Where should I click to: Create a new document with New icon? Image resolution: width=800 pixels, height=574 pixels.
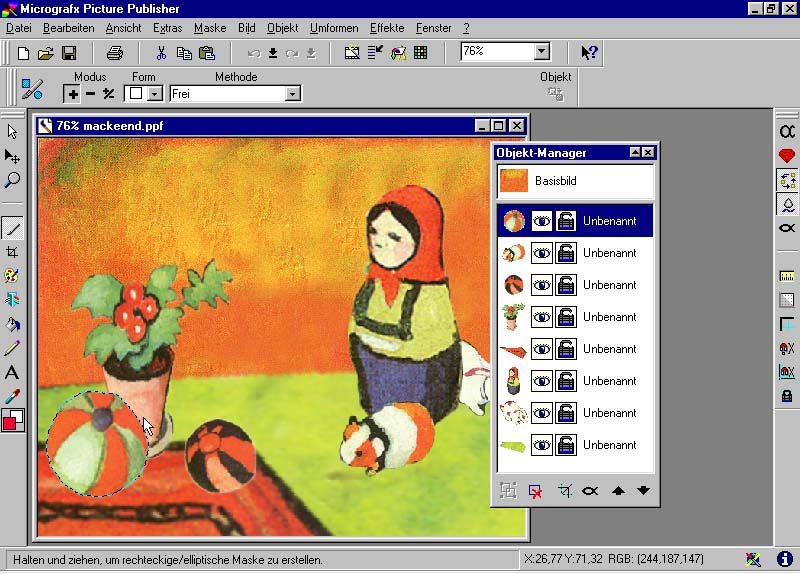(x=23, y=53)
